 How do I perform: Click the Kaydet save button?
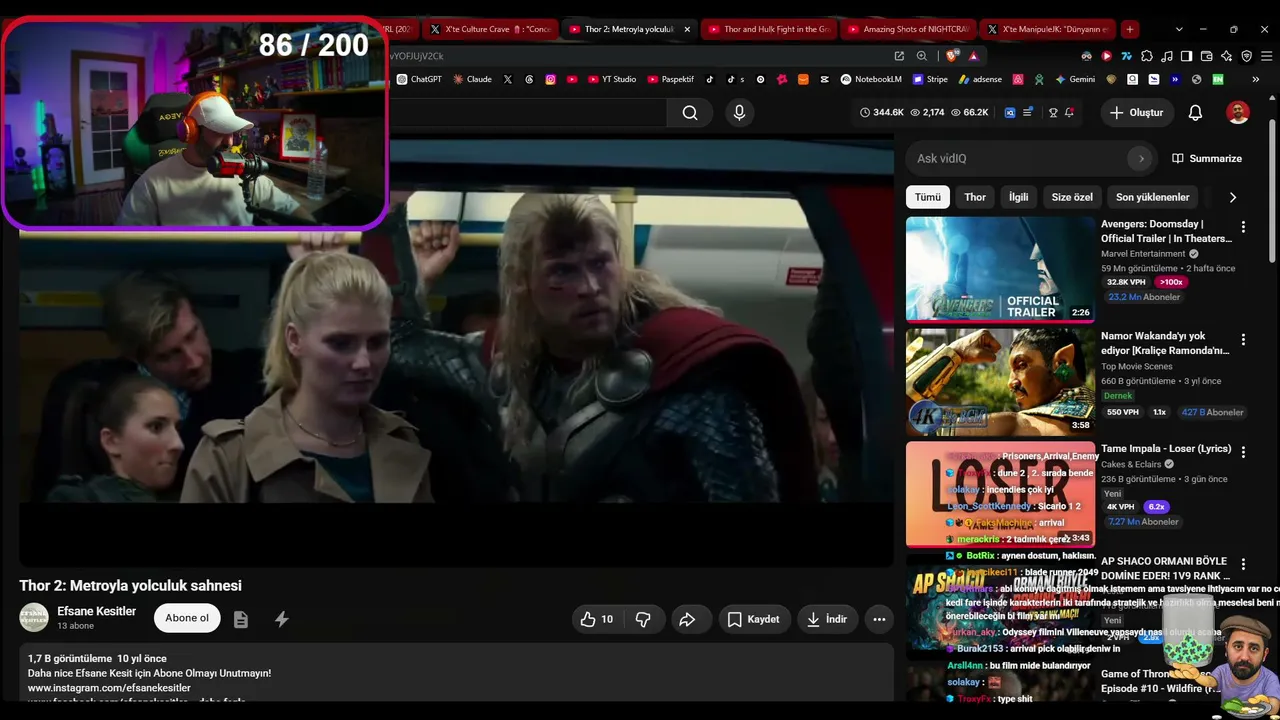[x=753, y=619]
